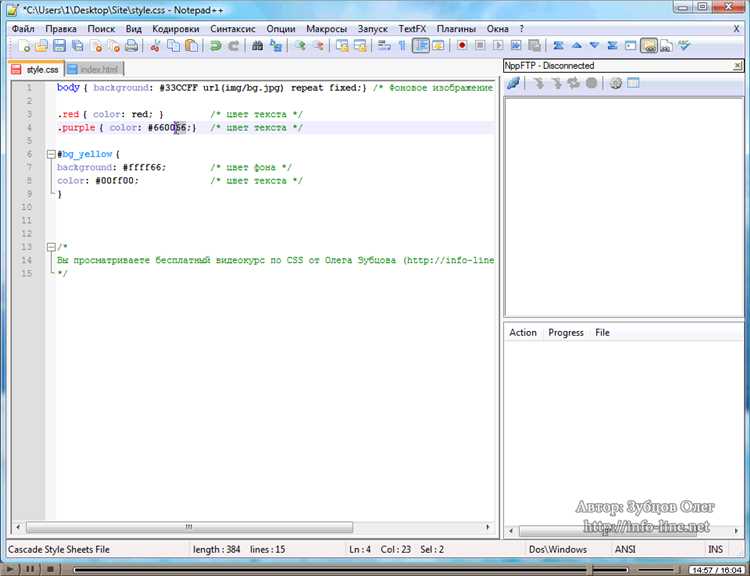
Task: Toggle show all characters pilcrow icon
Action: [403, 46]
